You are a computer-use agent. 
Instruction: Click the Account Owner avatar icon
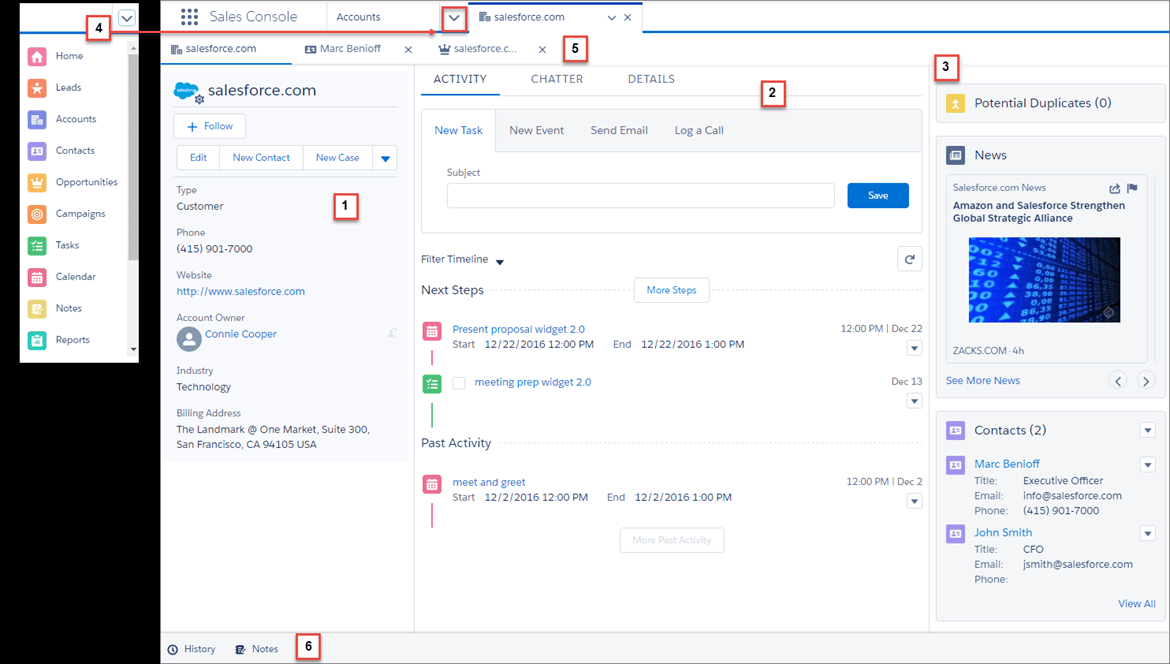189,339
